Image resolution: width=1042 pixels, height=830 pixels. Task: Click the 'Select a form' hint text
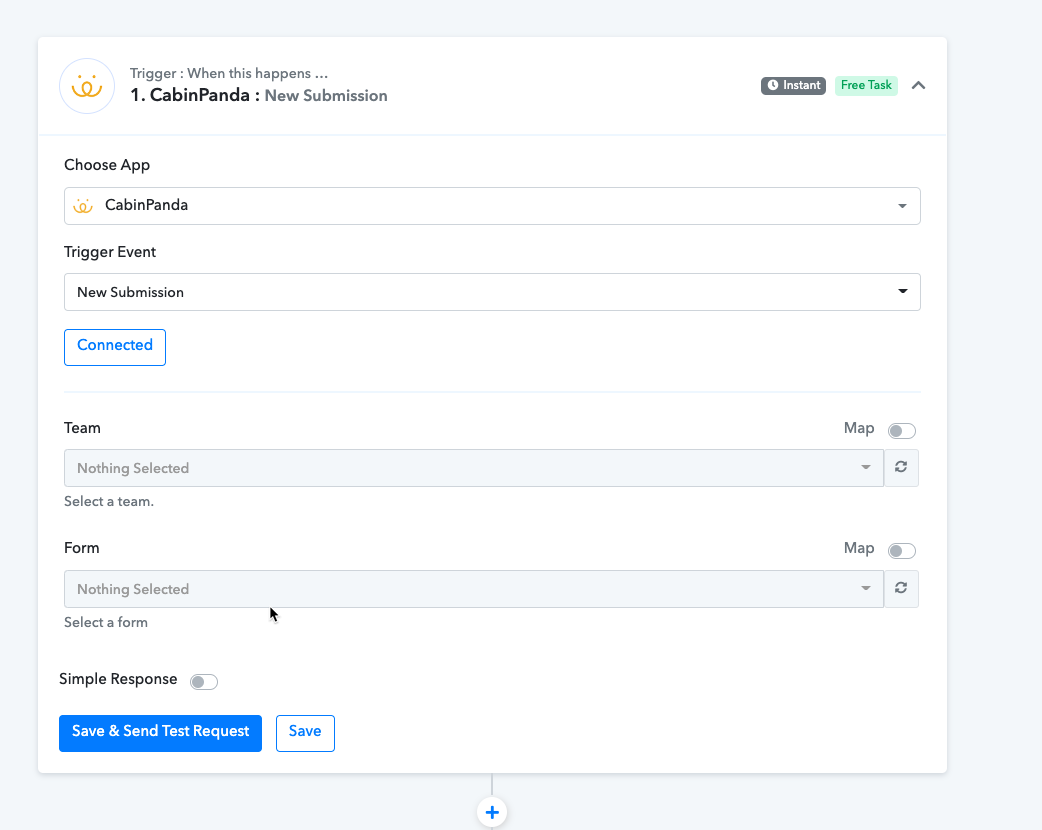[106, 623]
